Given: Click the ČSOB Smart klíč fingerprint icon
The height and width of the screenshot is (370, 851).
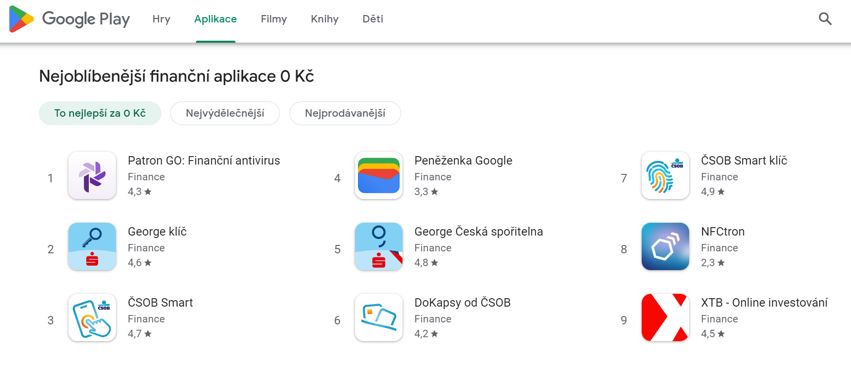Looking at the screenshot, I should point(665,176).
